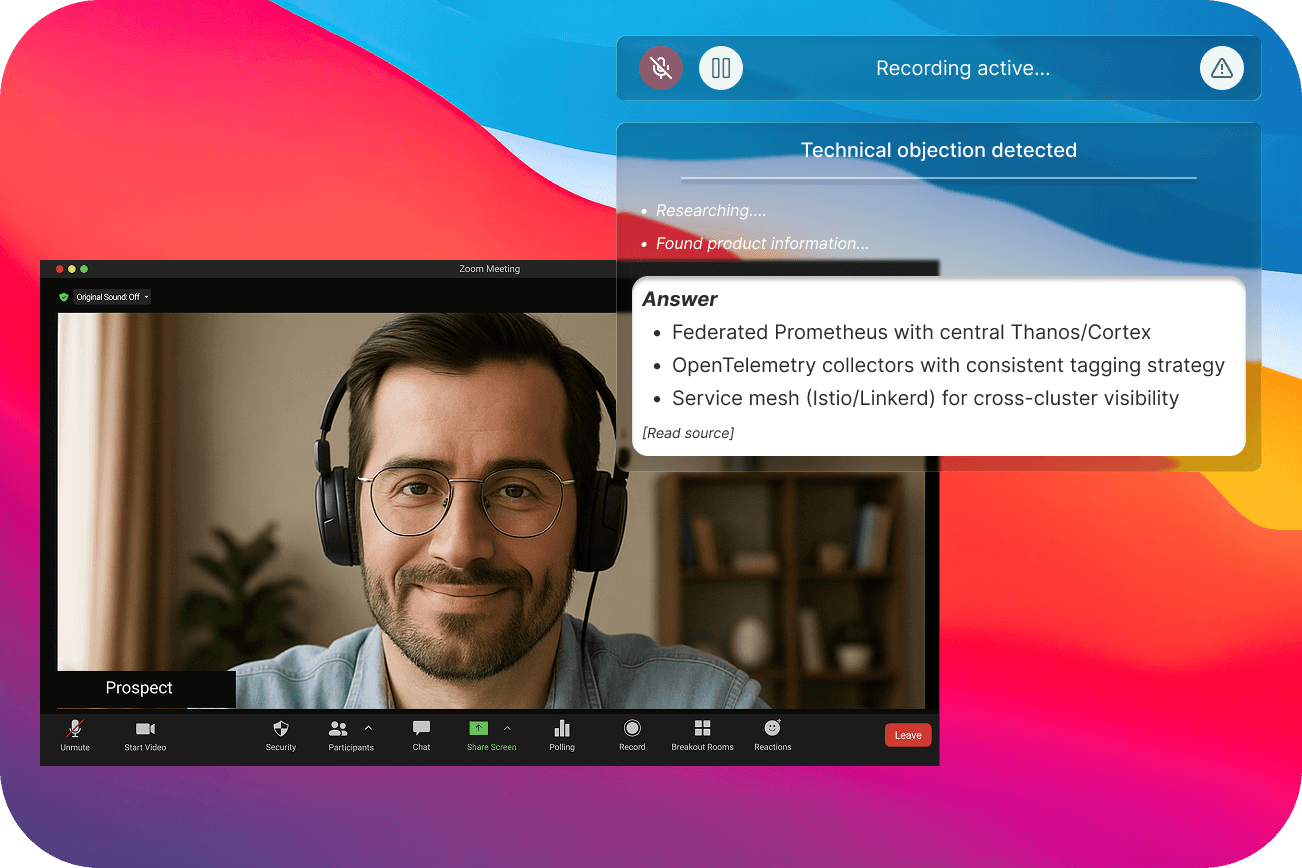Maximize Zoom window with green button
1302x868 pixels.
(84, 269)
